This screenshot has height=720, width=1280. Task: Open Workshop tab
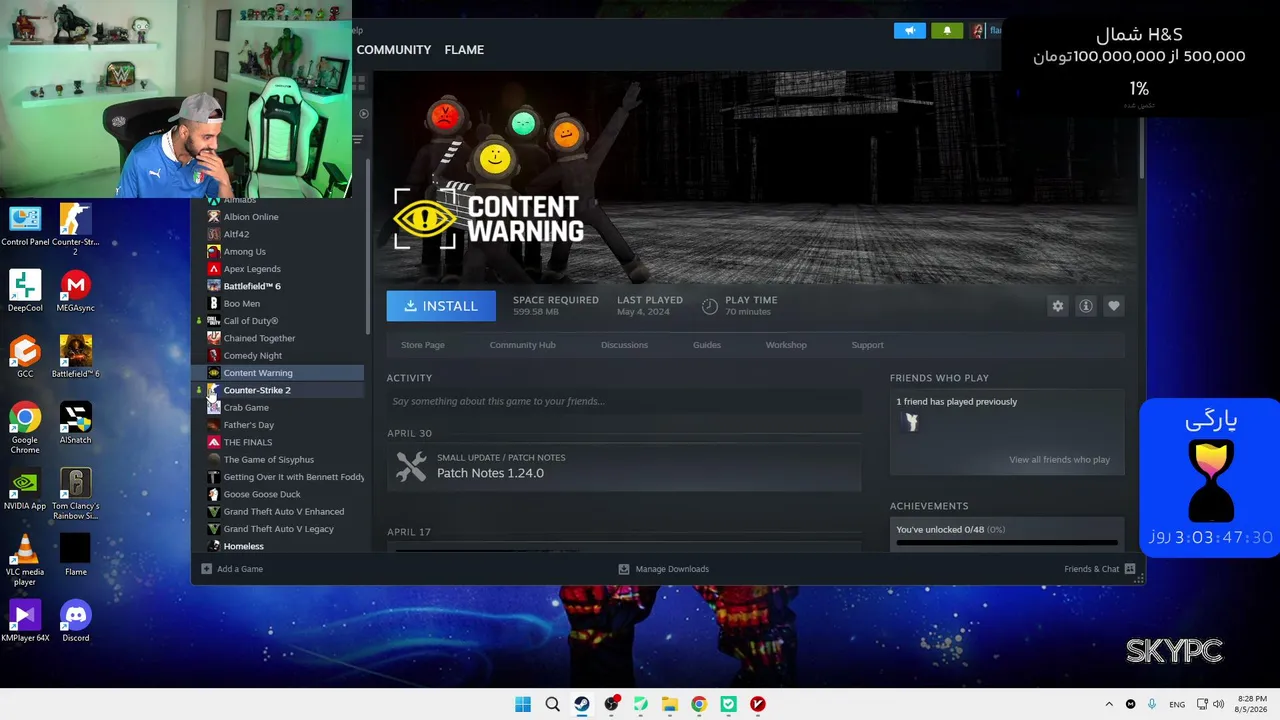(786, 345)
